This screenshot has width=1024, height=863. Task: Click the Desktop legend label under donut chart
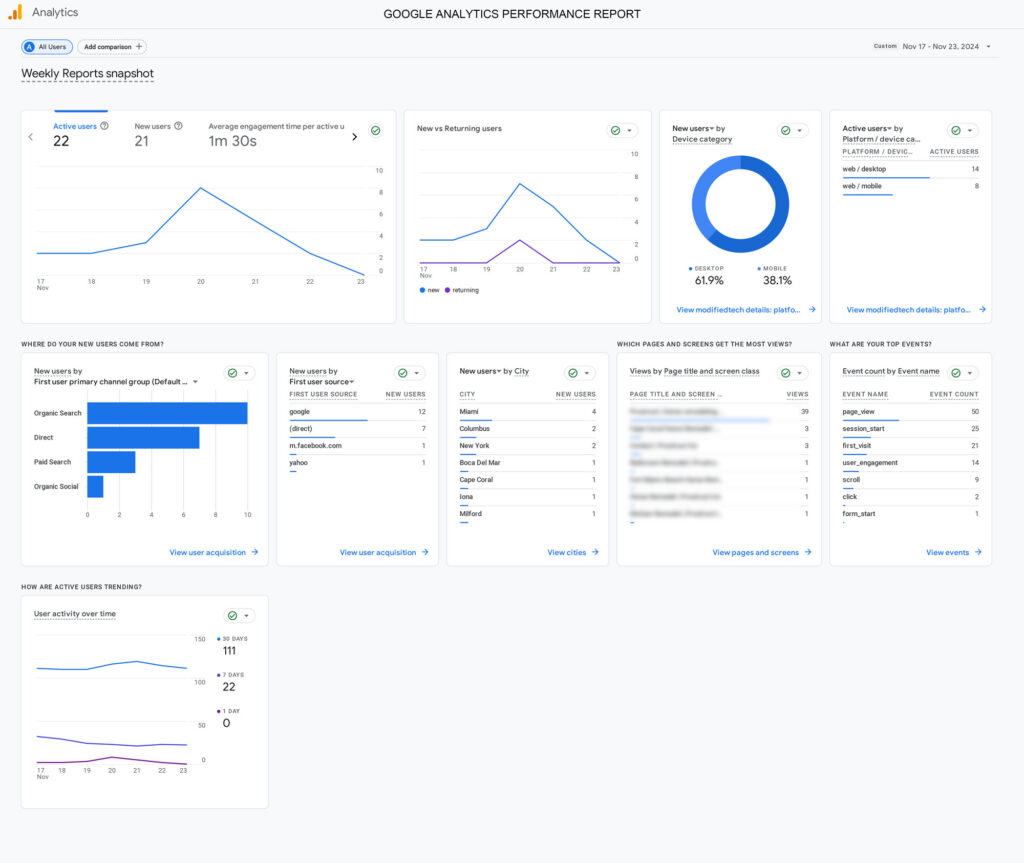[x=709, y=269]
